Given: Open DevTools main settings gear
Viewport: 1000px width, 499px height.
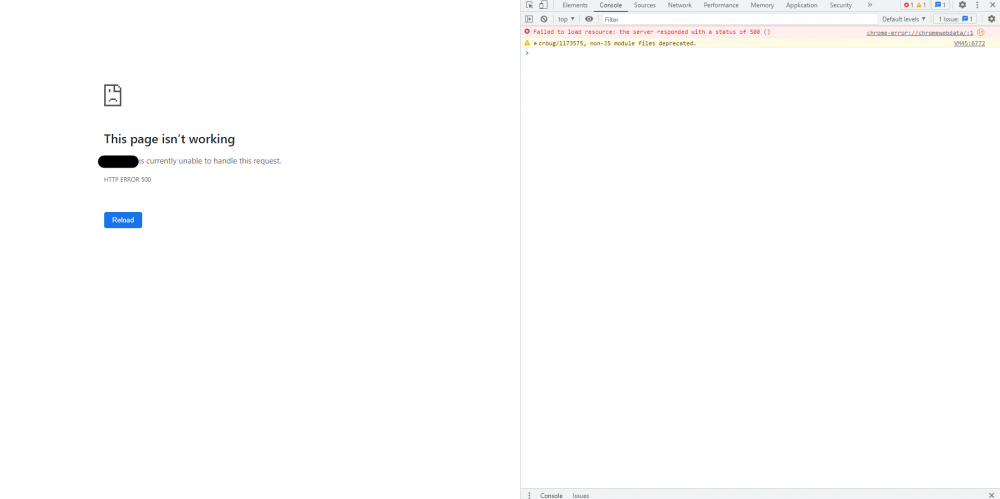Looking at the screenshot, I should tap(962, 5).
